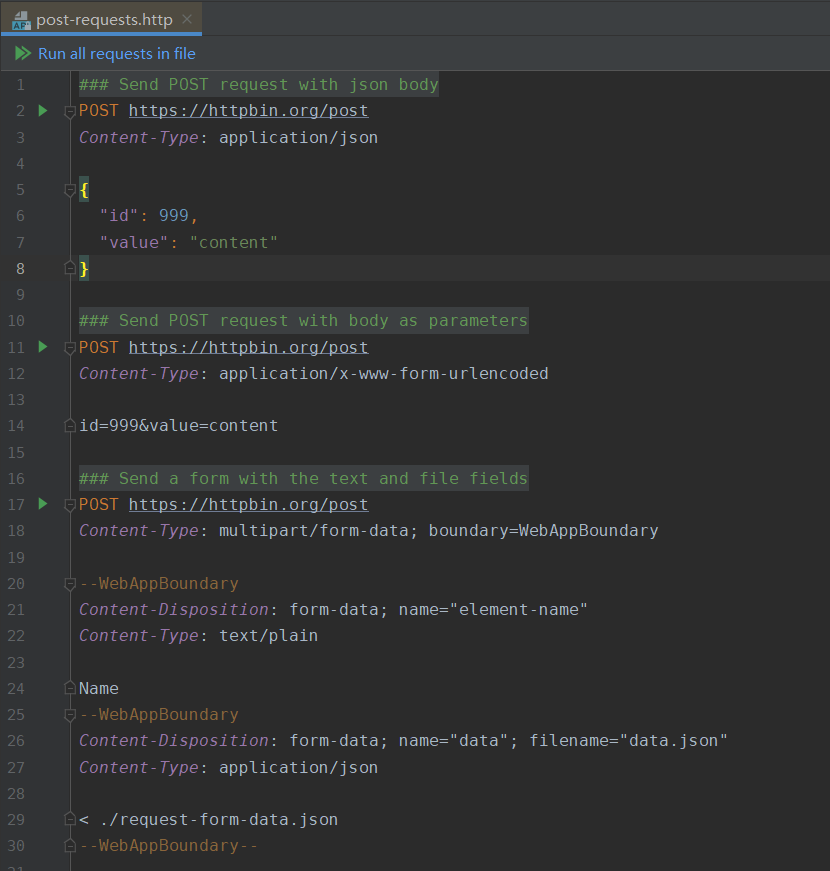
Task: Open the httpbin.org/post URL on line 17
Action: pyautogui.click(x=248, y=504)
